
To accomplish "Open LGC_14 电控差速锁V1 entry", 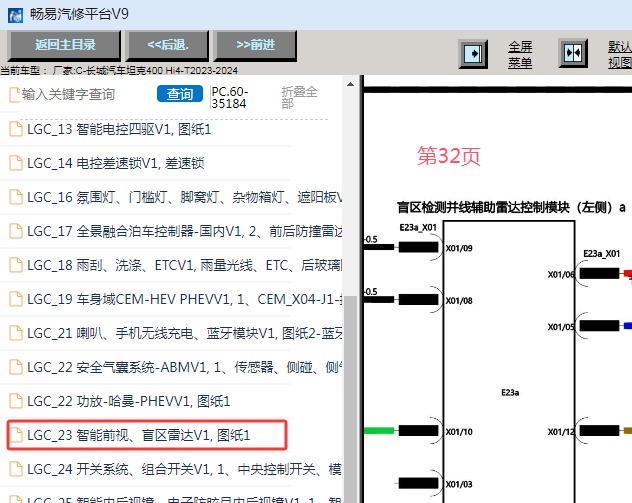I will pyautogui.click(x=115, y=163).
